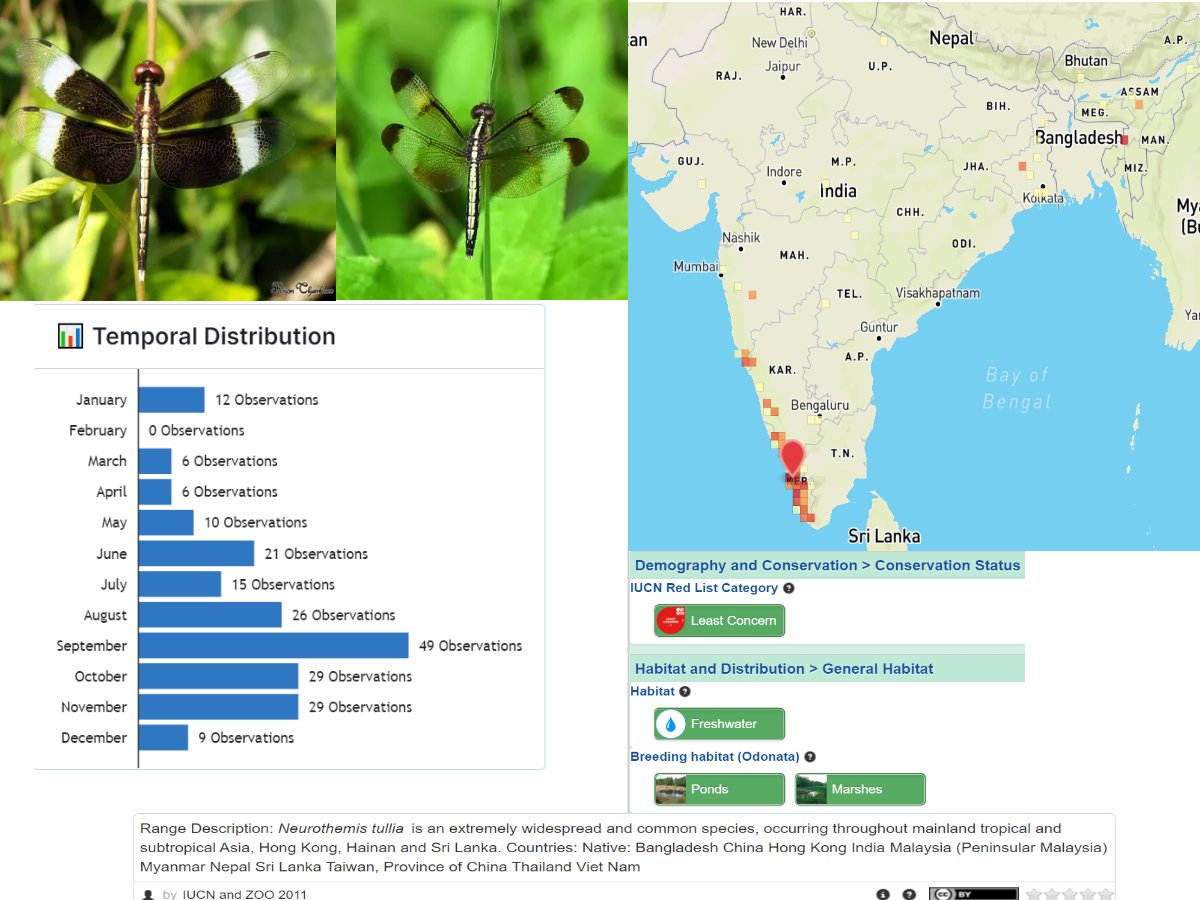Click the January bar in the chart
This screenshot has height=900, width=1200.
click(x=172, y=399)
